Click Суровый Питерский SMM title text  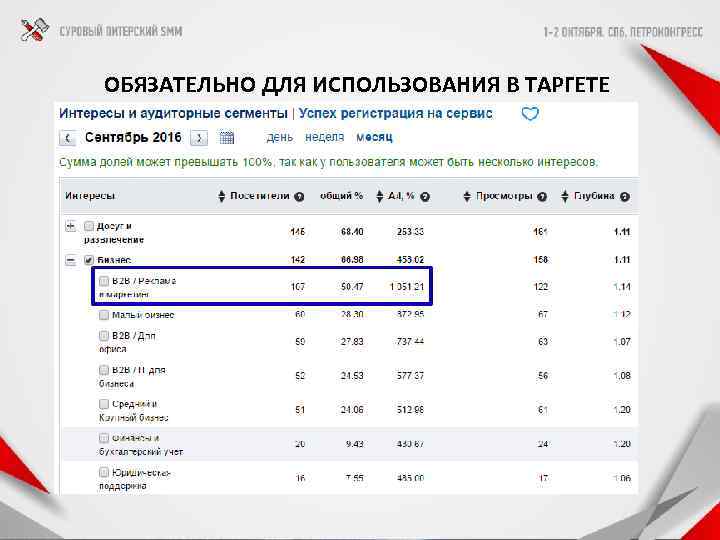(121, 31)
